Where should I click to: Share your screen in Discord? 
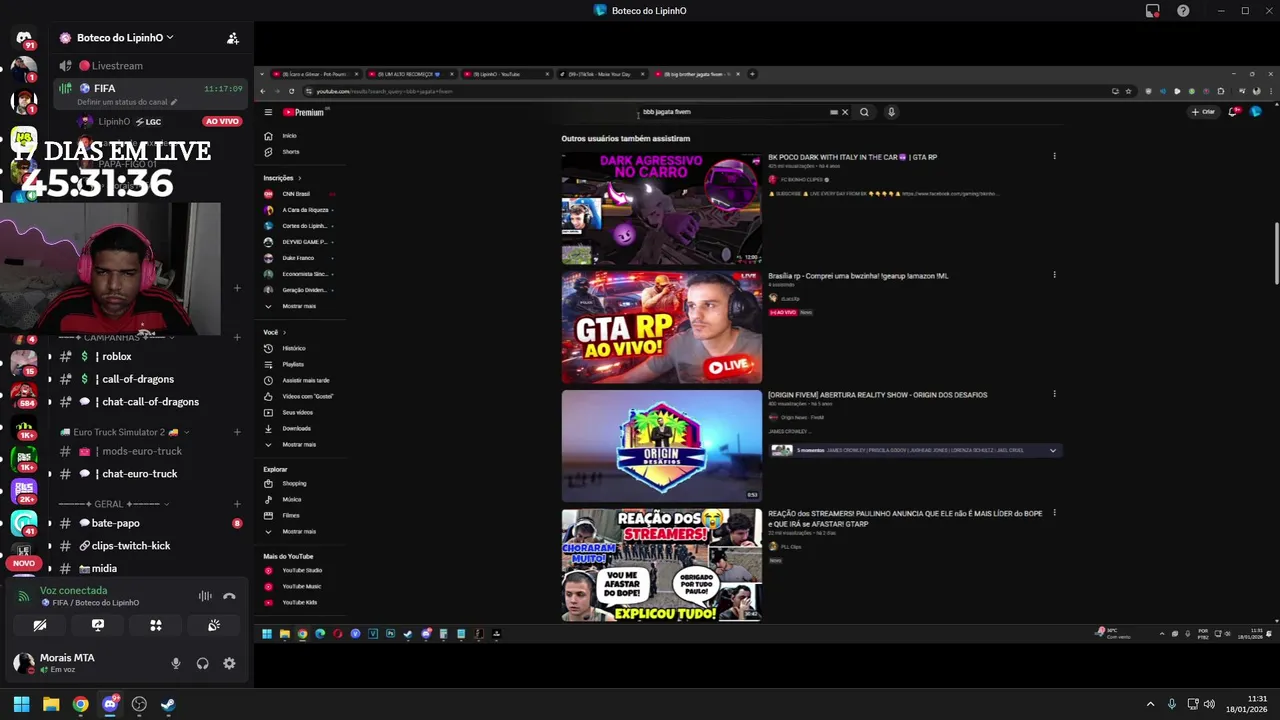pyautogui.click(x=98, y=625)
